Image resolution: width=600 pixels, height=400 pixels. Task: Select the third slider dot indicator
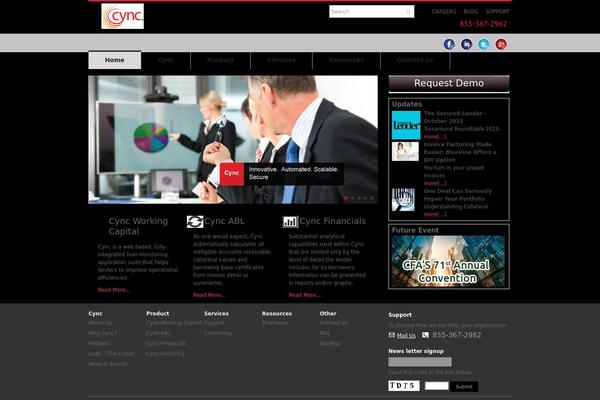[x=359, y=198]
